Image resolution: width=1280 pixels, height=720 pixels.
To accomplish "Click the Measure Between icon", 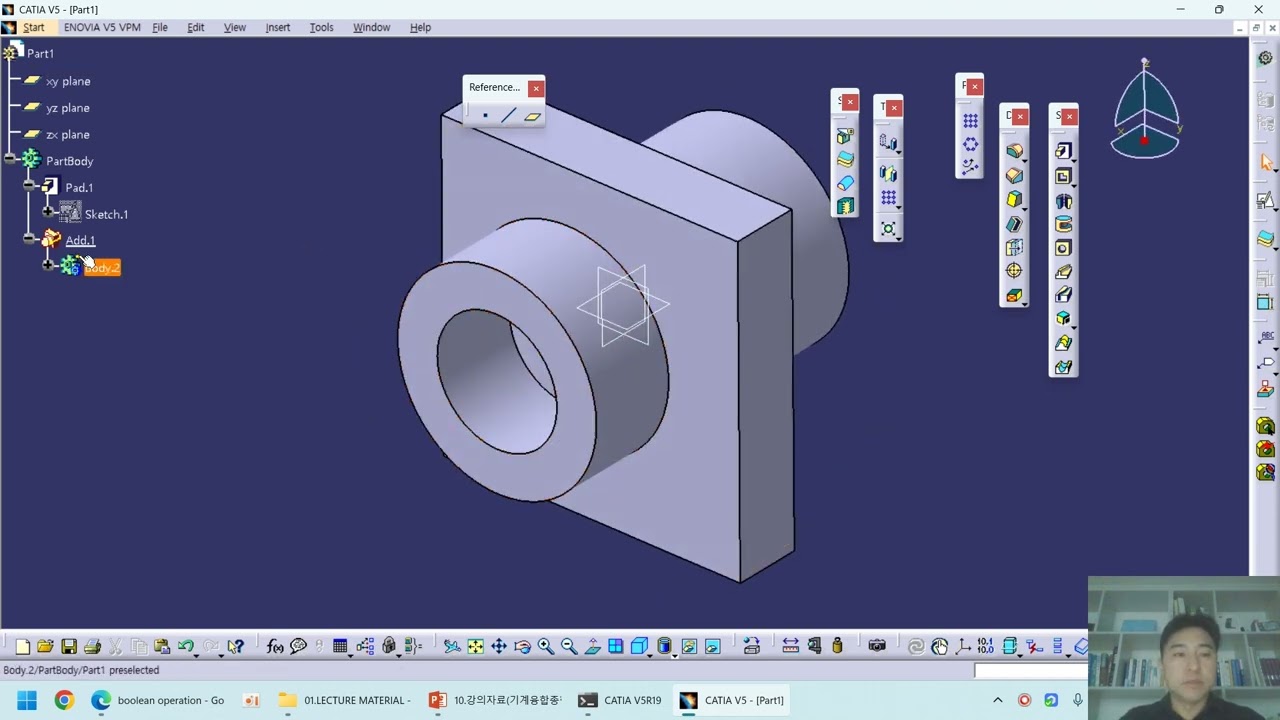I will pos(790,646).
